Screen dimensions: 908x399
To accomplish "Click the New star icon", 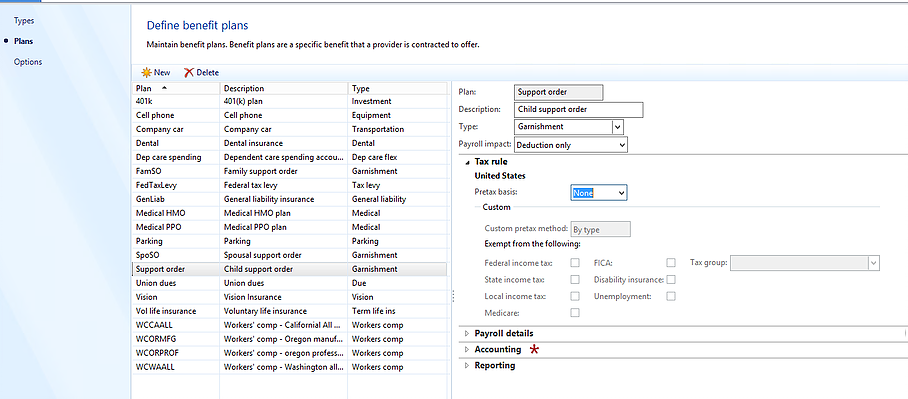I will click(x=147, y=72).
